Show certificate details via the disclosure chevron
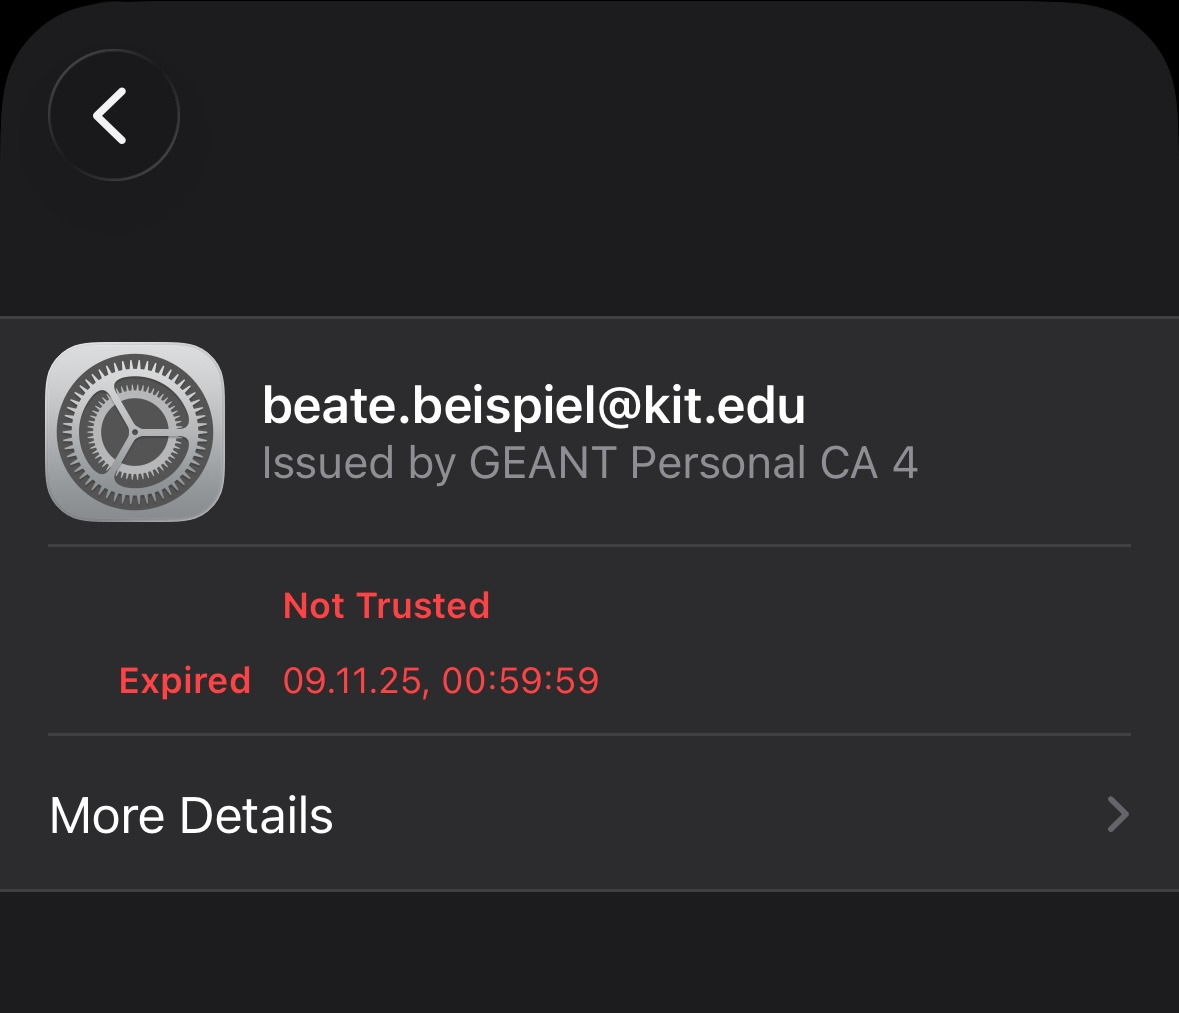This screenshot has height=1013, width=1179. click(x=1118, y=815)
